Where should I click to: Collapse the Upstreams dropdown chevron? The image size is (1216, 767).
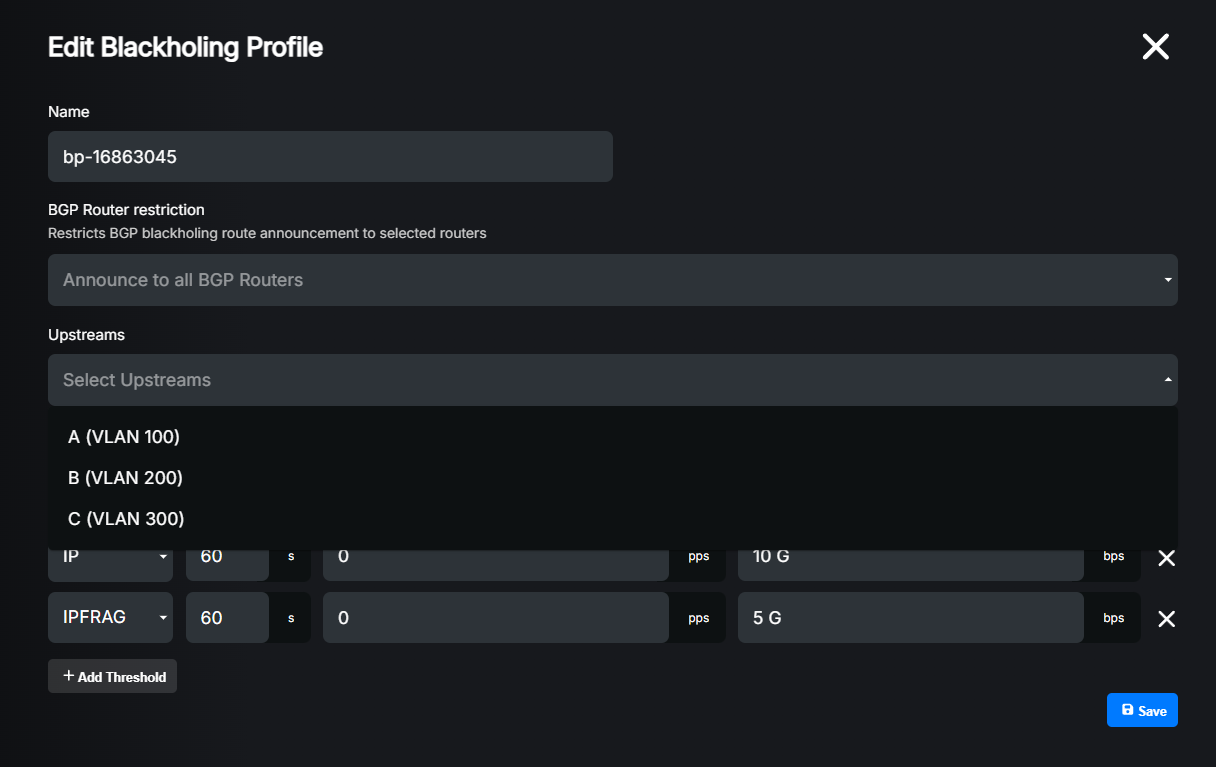point(1166,380)
